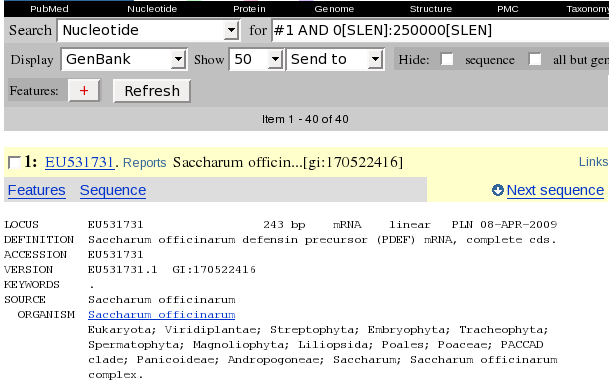The height and width of the screenshot is (385, 609).
Task: Expand the Display GenBank format dropdown
Action: pos(124,59)
